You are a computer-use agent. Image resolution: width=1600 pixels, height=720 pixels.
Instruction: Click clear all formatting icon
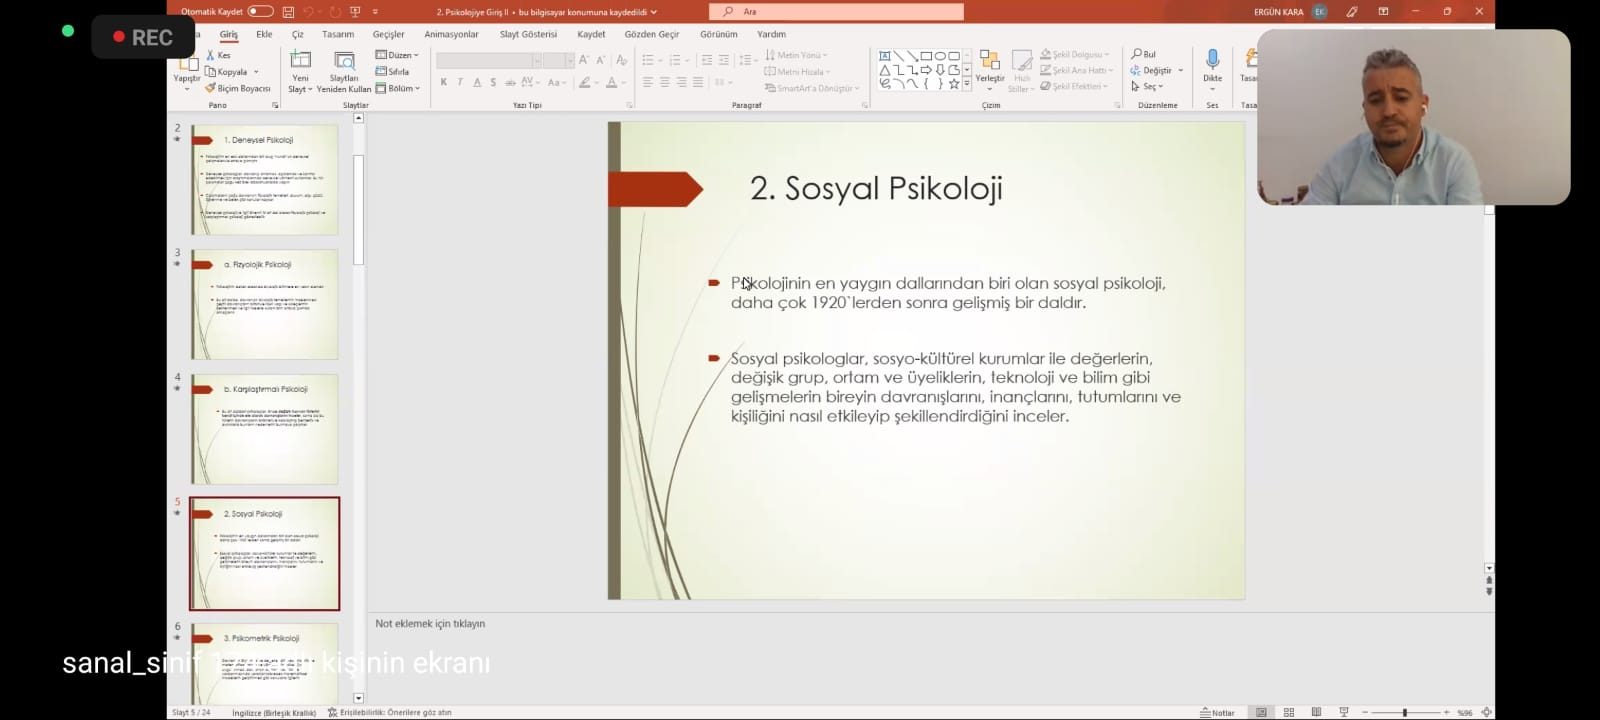(x=621, y=60)
